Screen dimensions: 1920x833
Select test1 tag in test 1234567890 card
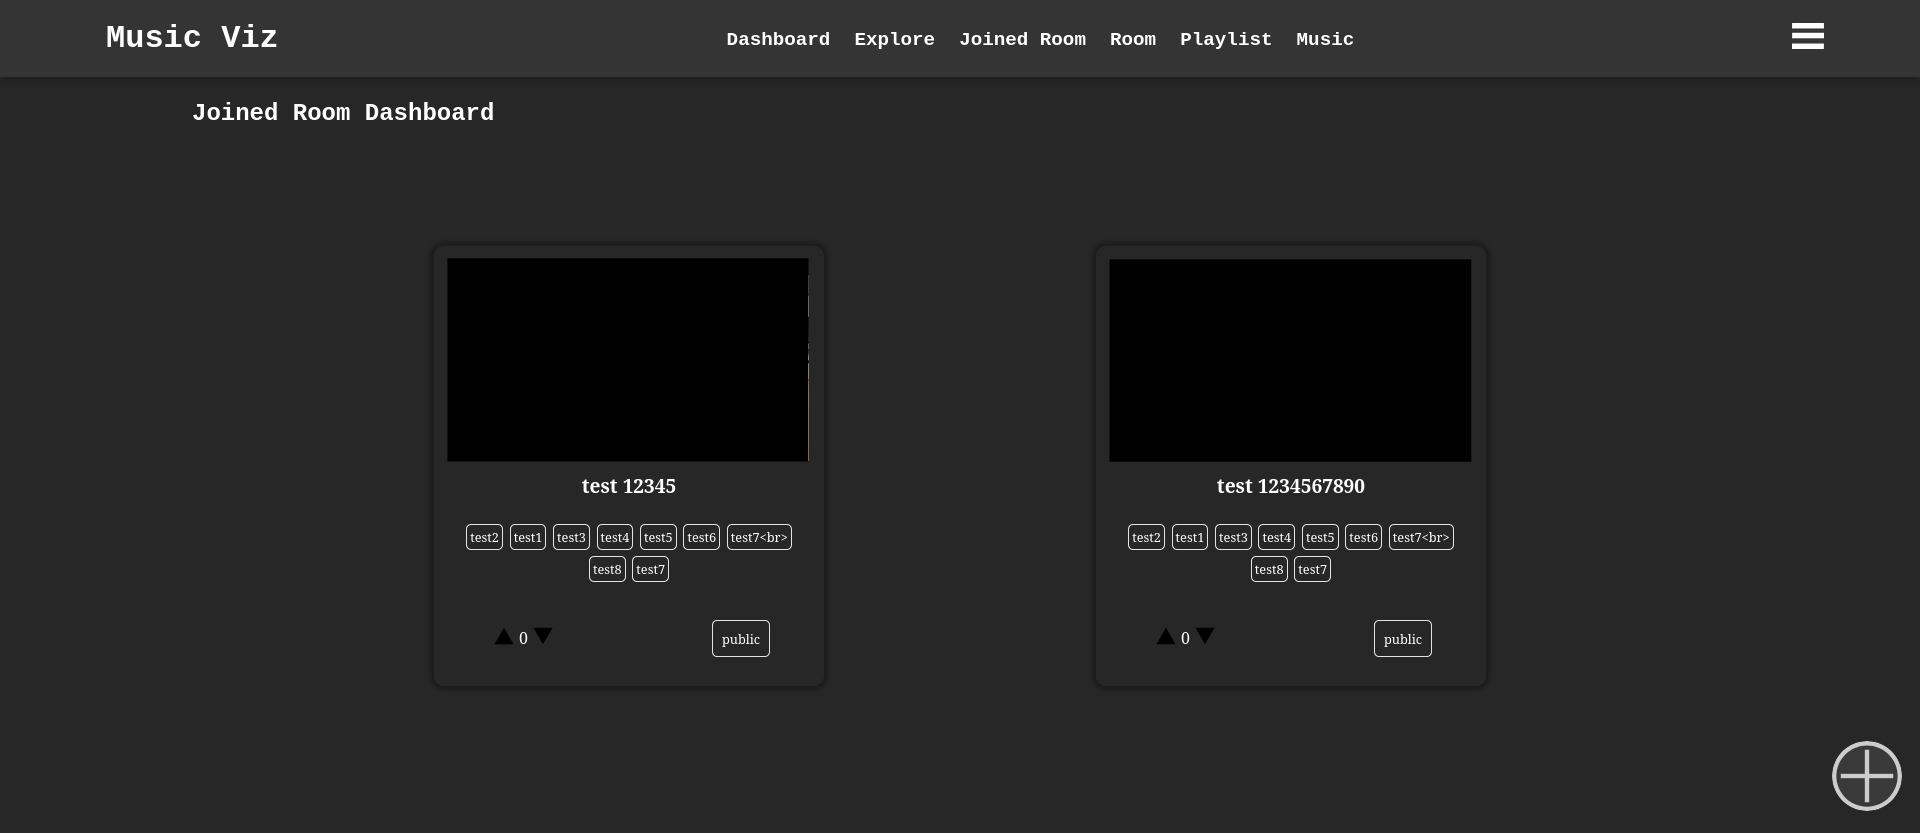(x=1190, y=537)
